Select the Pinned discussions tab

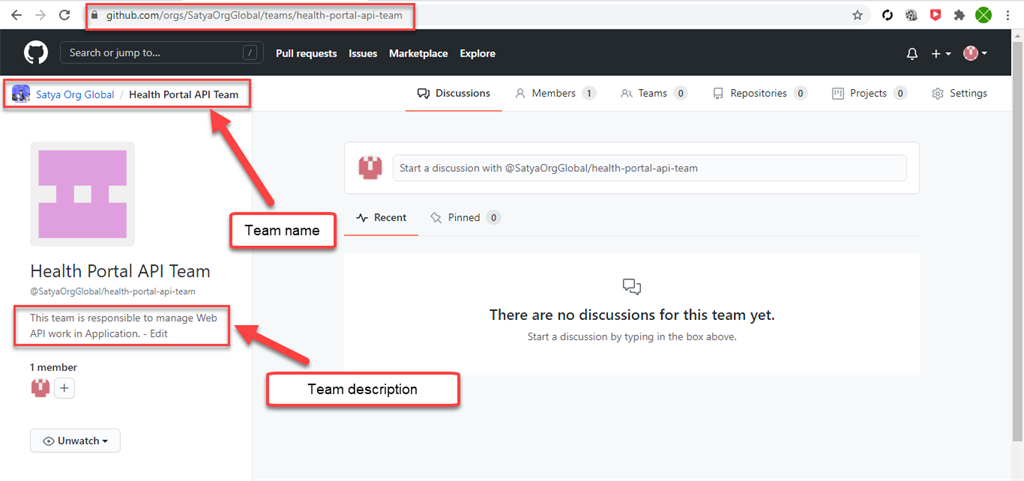tap(465, 218)
